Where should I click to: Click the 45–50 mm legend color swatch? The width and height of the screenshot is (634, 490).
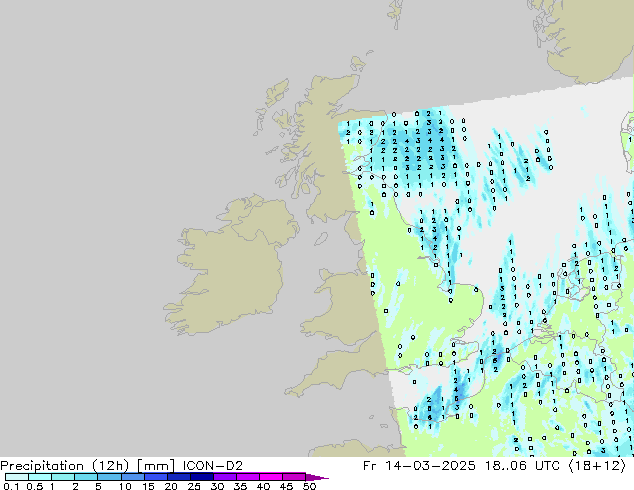(x=294, y=477)
